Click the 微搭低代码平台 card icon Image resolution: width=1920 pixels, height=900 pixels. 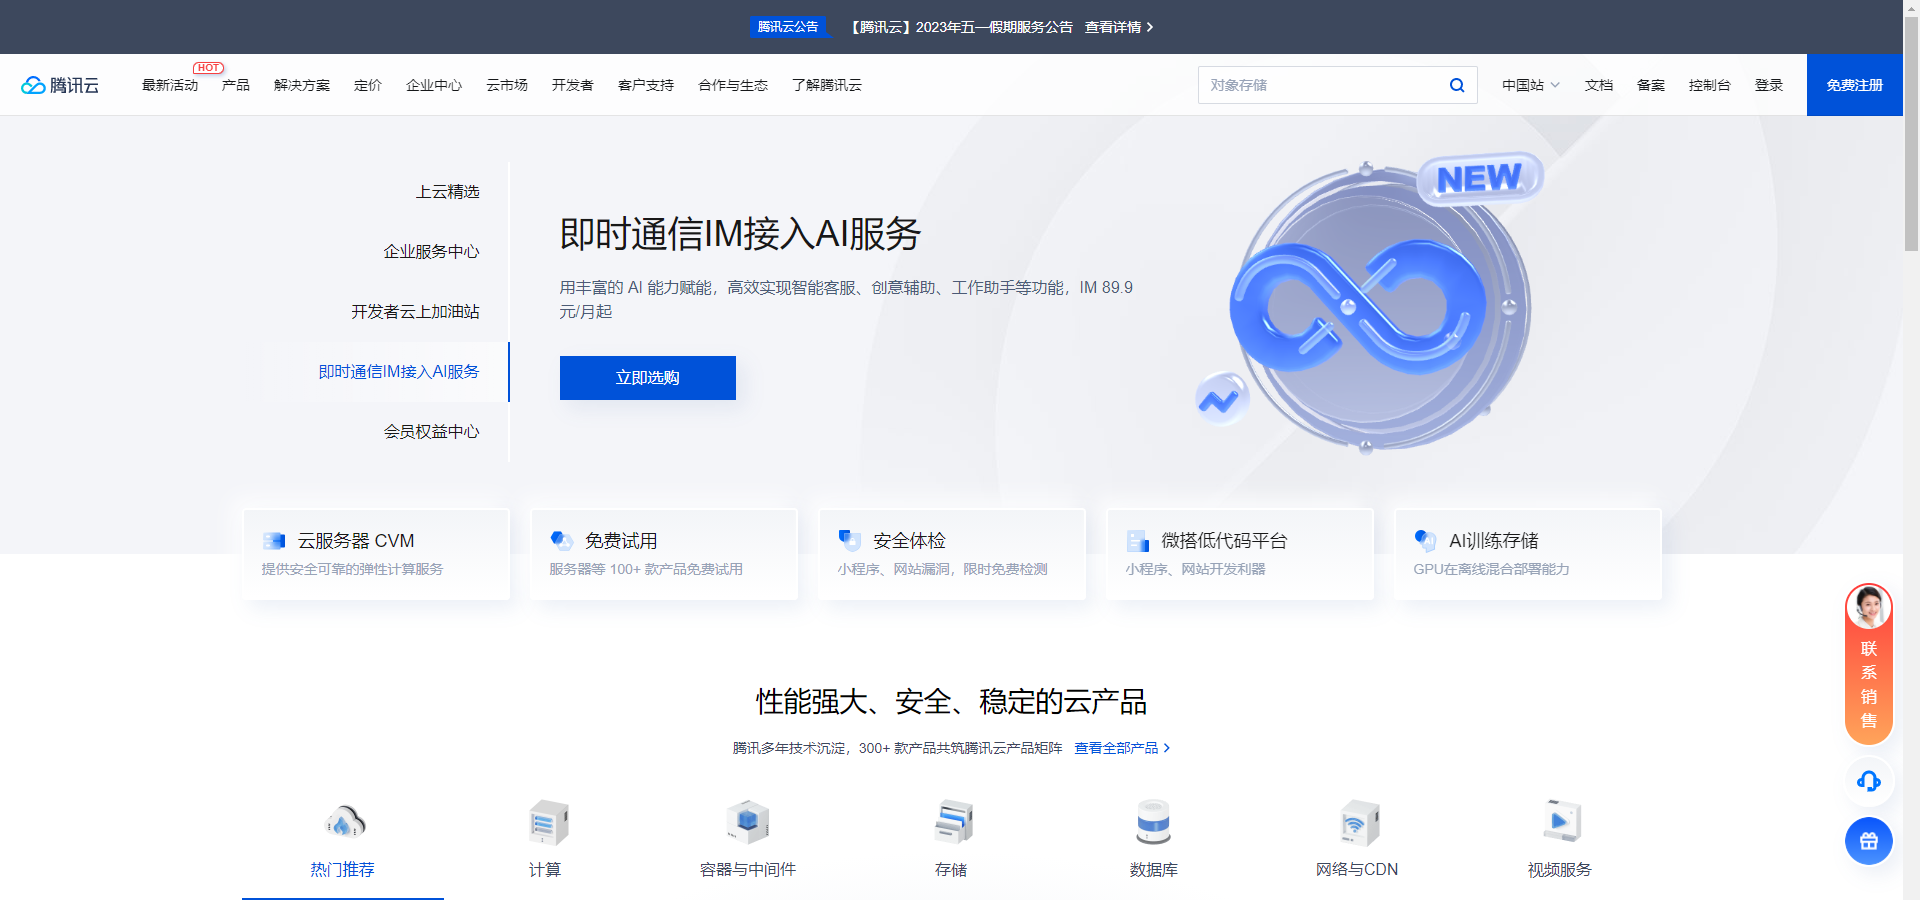(x=1138, y=541)
